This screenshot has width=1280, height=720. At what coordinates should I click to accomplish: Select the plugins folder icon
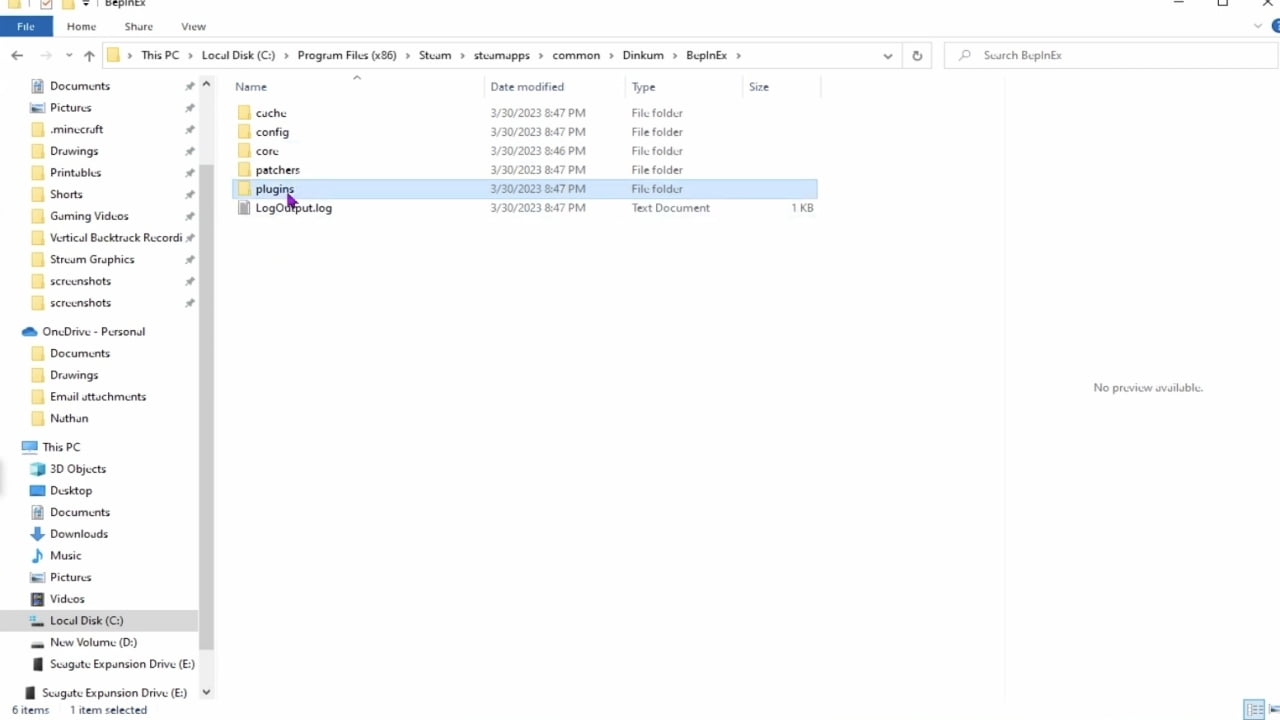pos(244,189)
